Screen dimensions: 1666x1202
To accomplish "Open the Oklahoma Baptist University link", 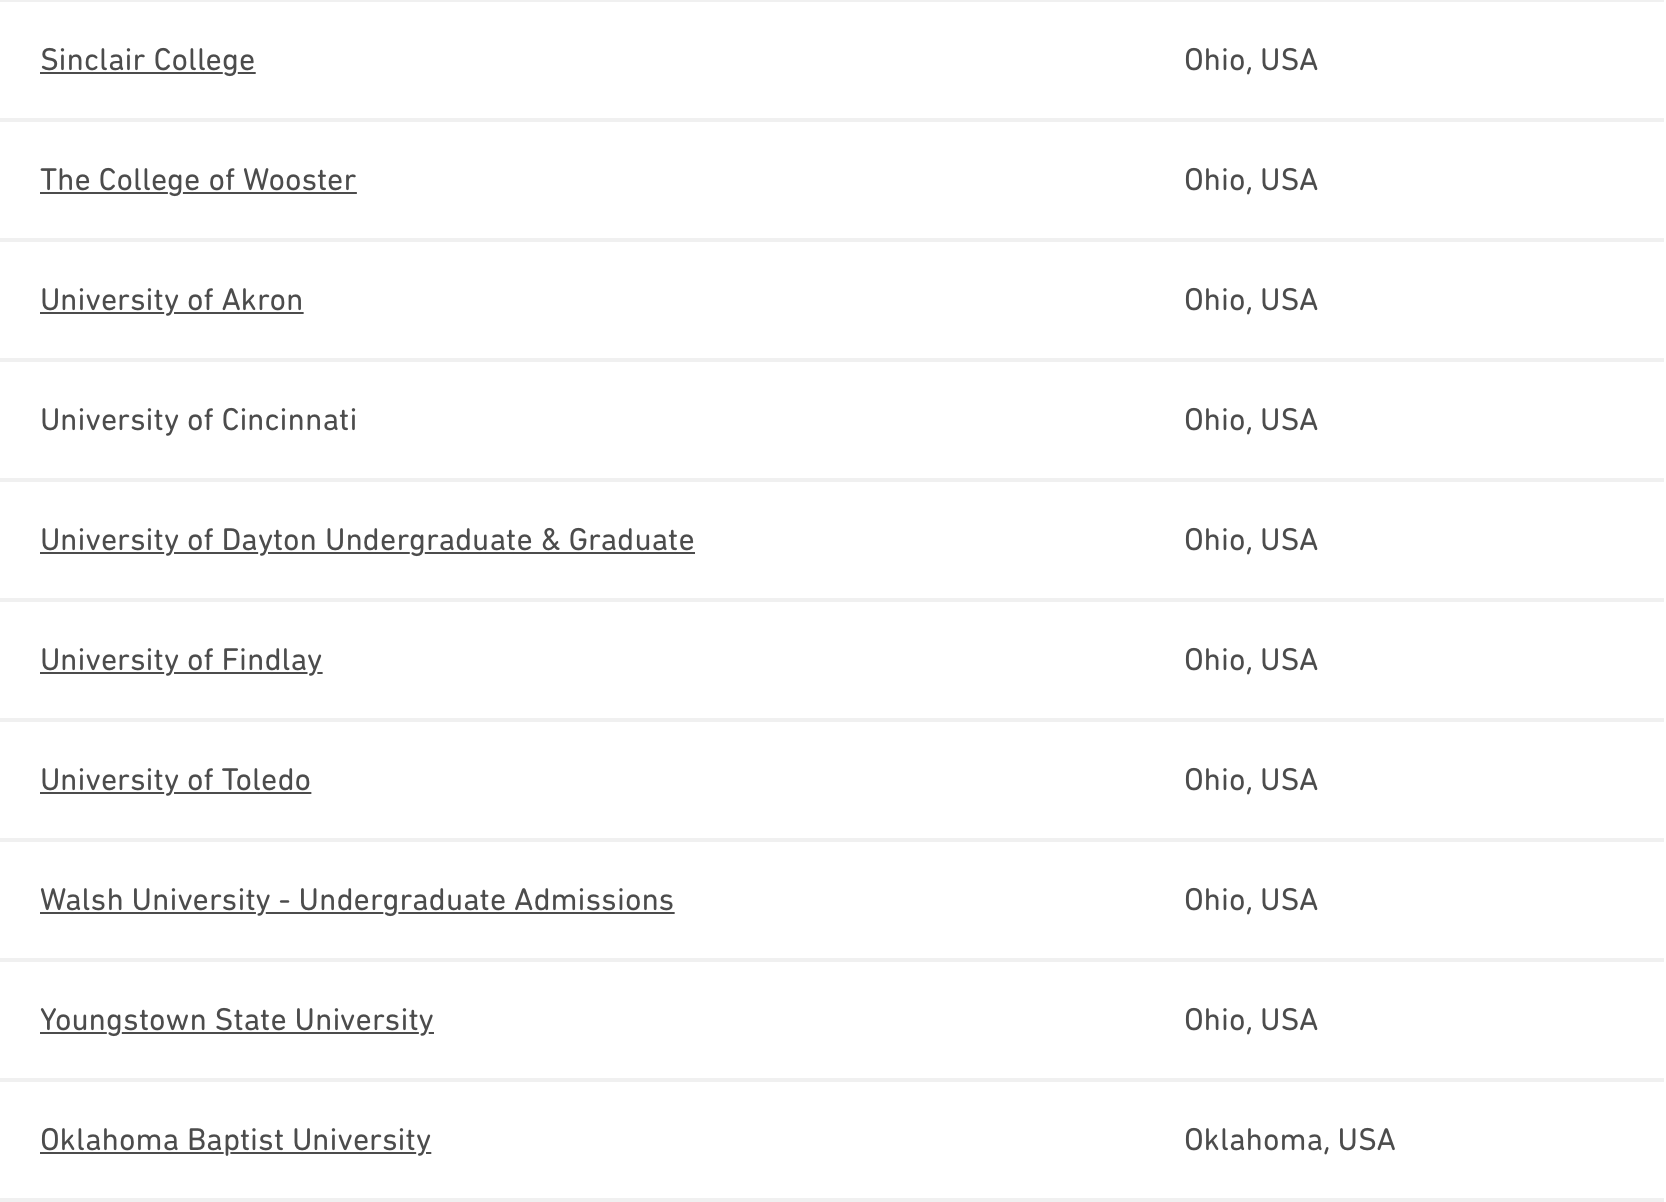I will point(235,1140).
